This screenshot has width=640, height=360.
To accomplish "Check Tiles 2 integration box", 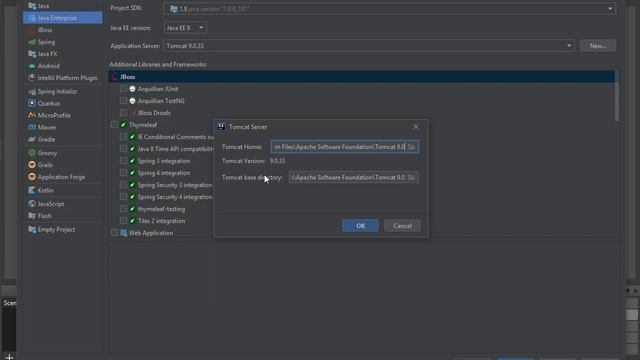I will 123,221.
